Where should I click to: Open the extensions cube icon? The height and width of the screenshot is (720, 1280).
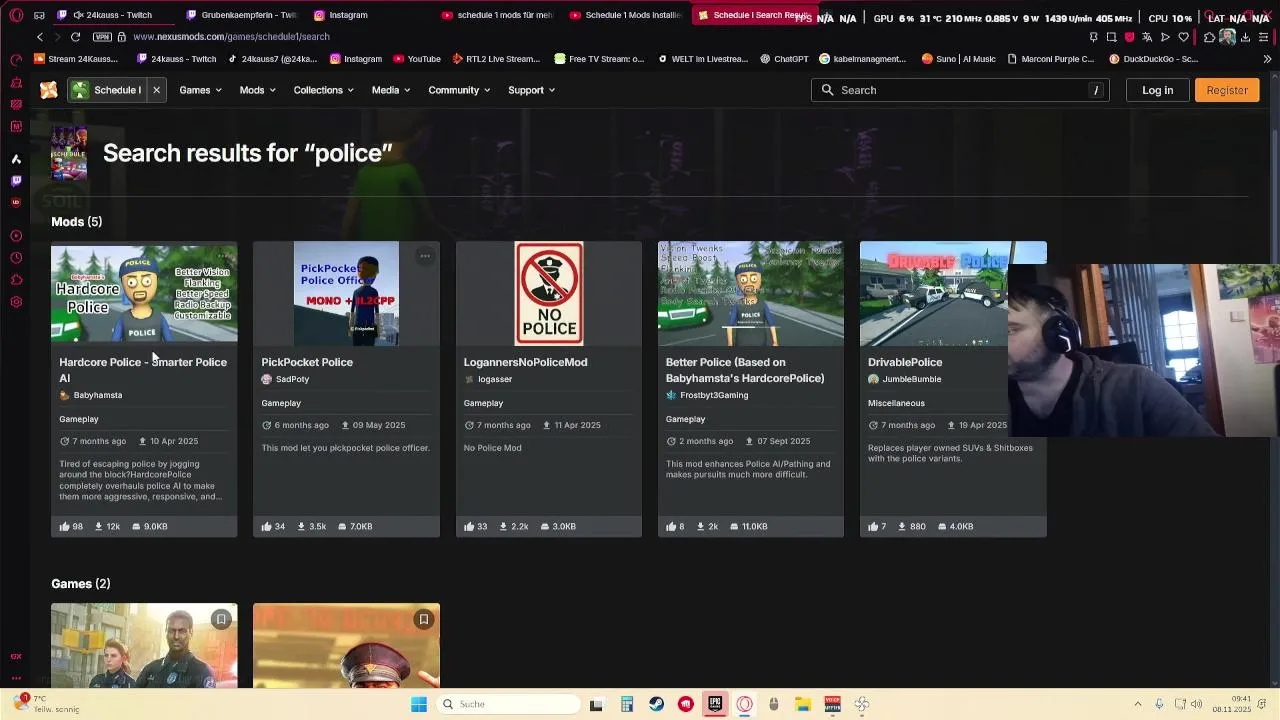coord(1209,37)
